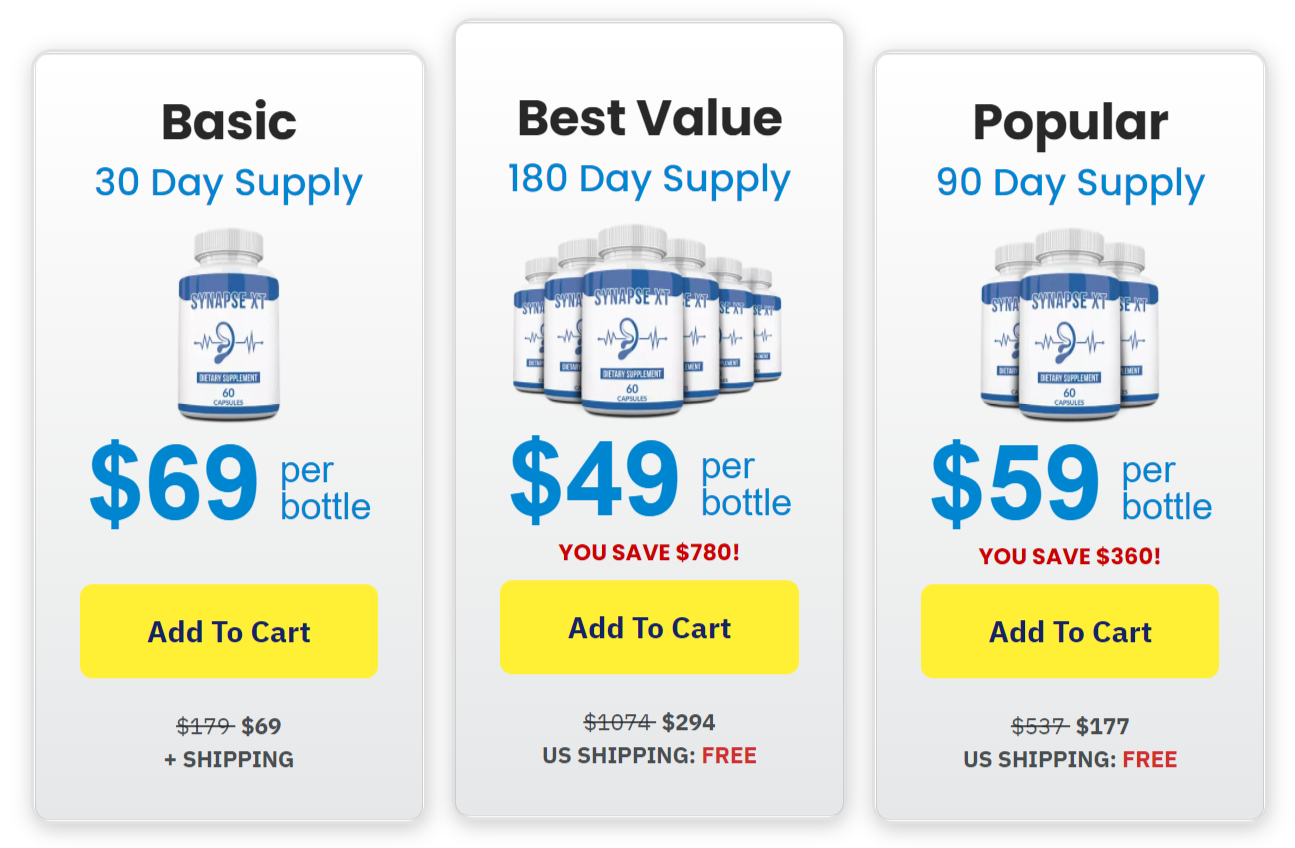The height and width of the screenshot is (848, 1295).
Task: Click the single Synapse XT bottle image
Action: point(229,325)
